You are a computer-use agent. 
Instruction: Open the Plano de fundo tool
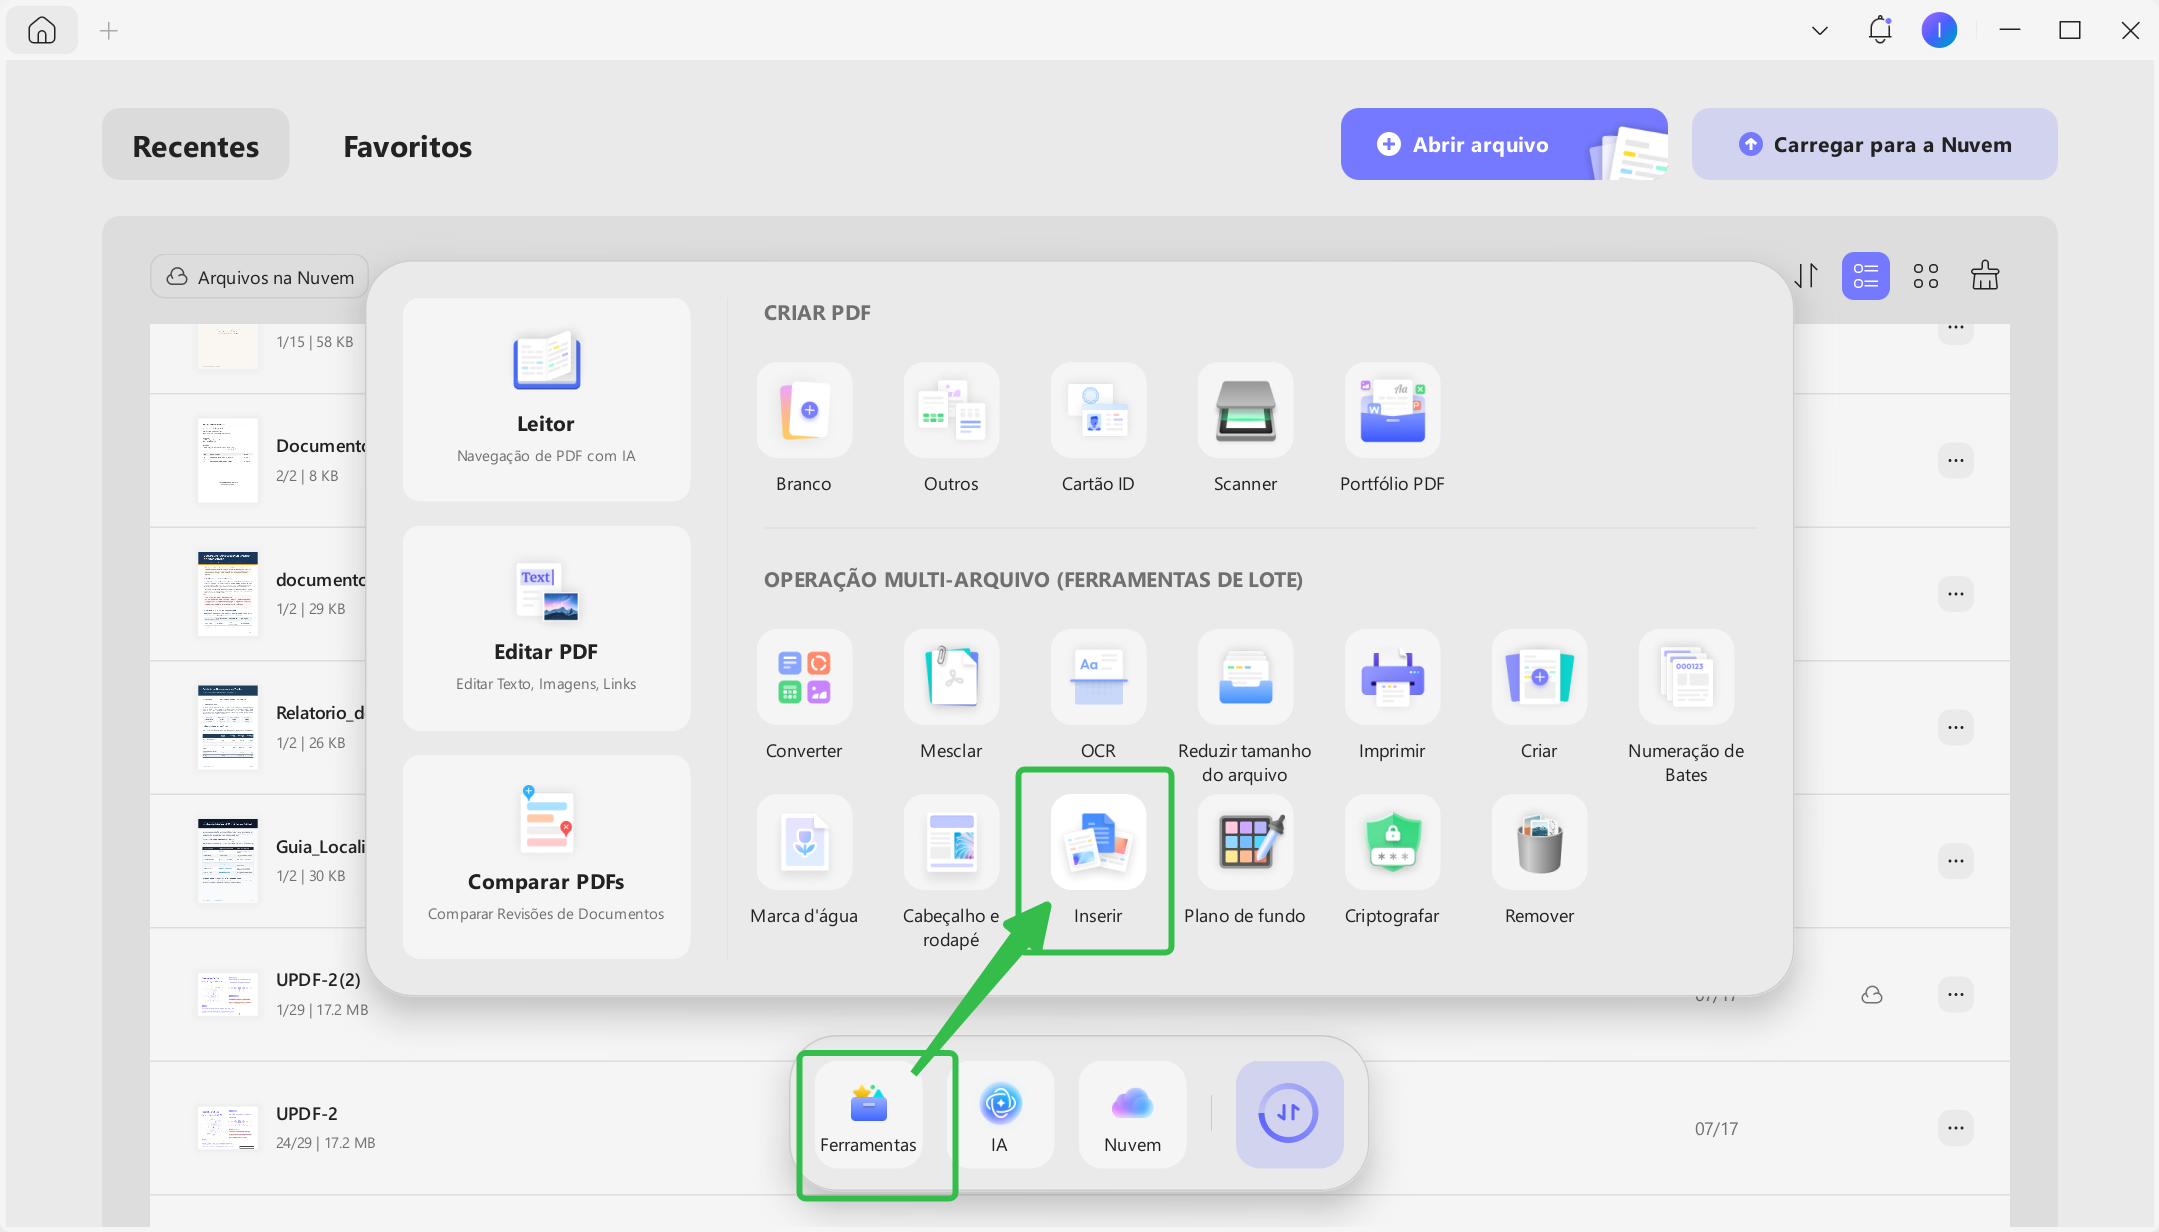1245,842
